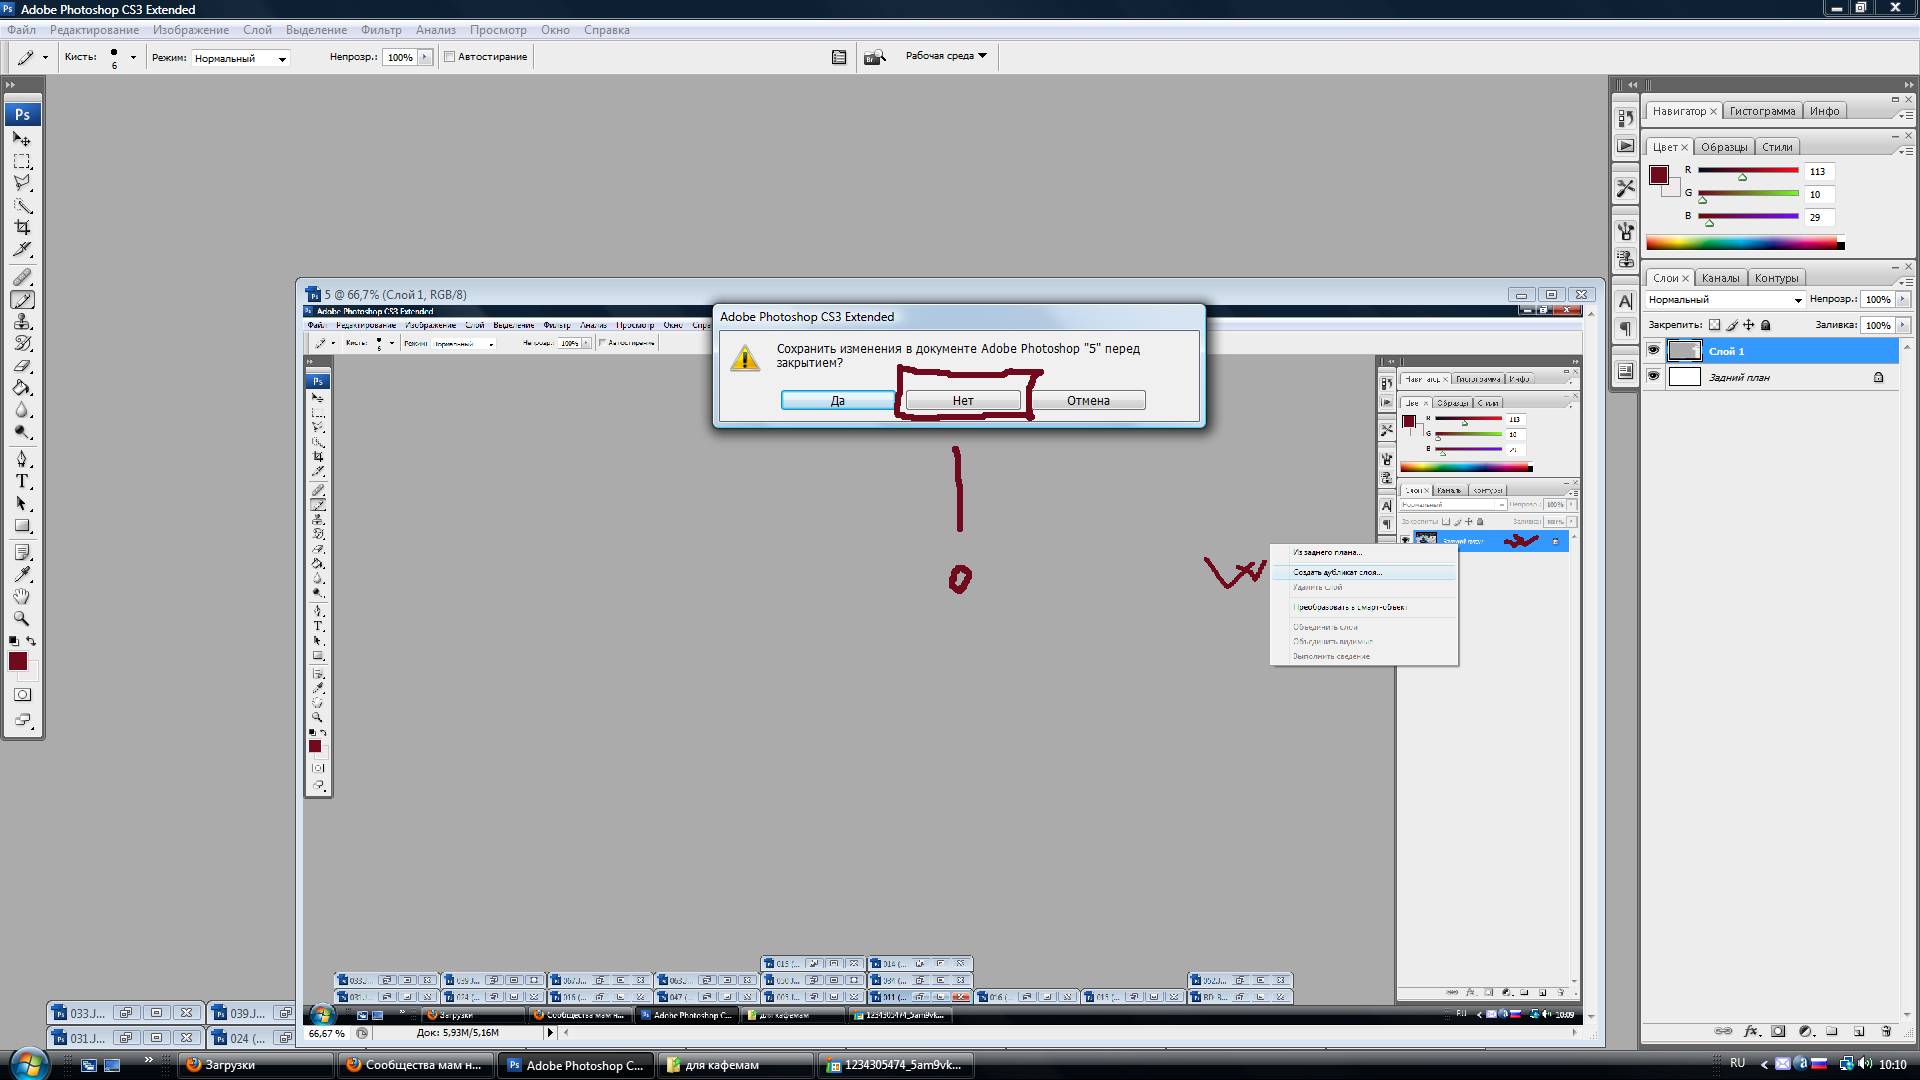
Task: Expand the Заливка fill slider arrow
Action: pyautogui.click(x=1902, y=325)
